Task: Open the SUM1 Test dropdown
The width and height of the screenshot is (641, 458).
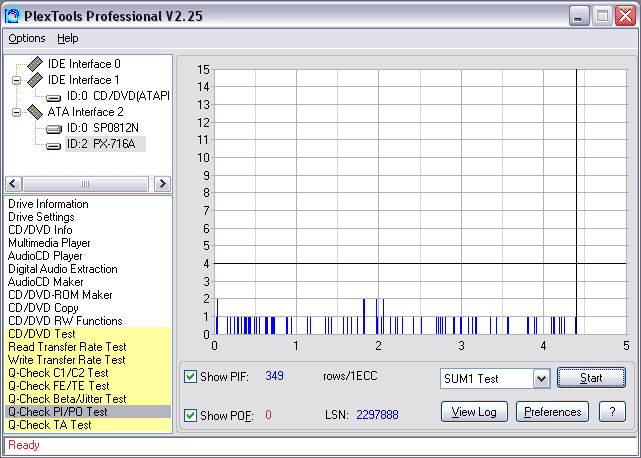Action: point(541,379)
